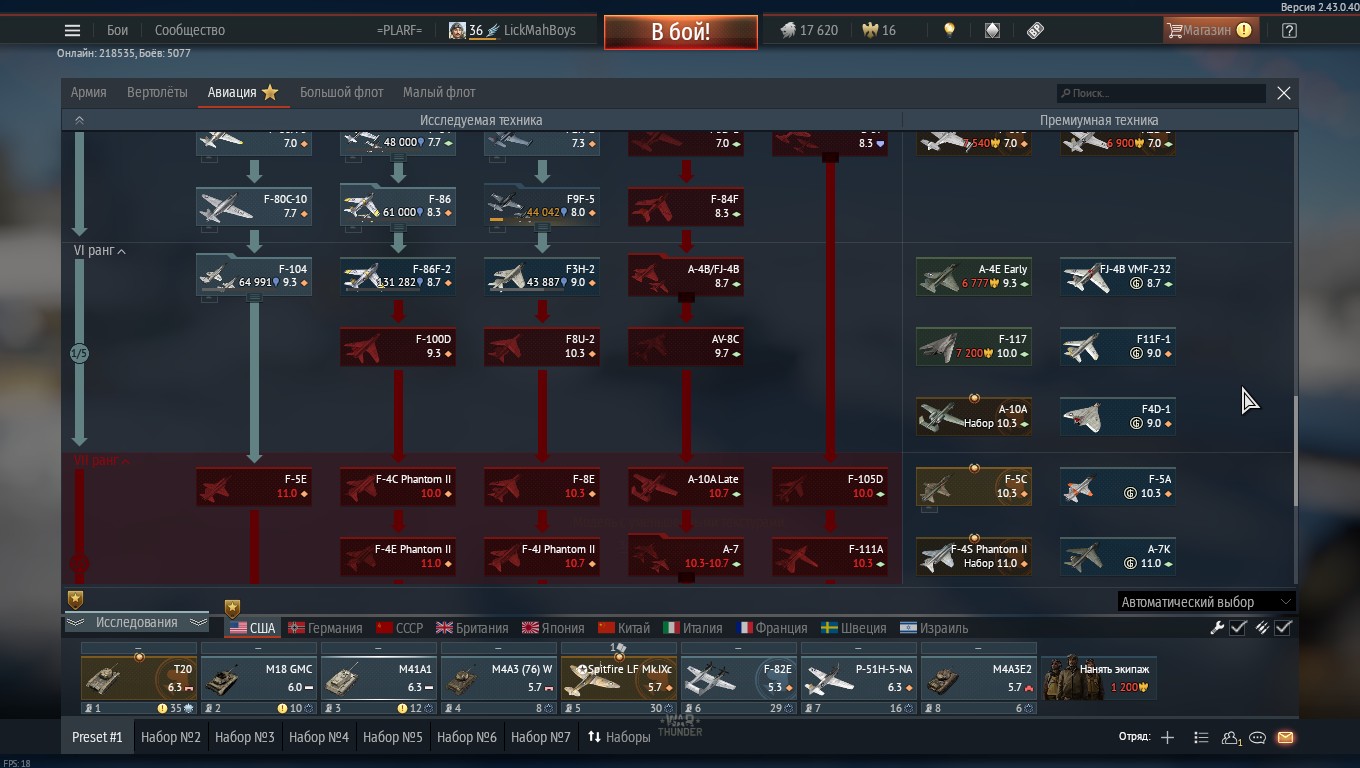Select Japan nation flag tab
Screen dimensions: 1360x768
tap(553, 628)
